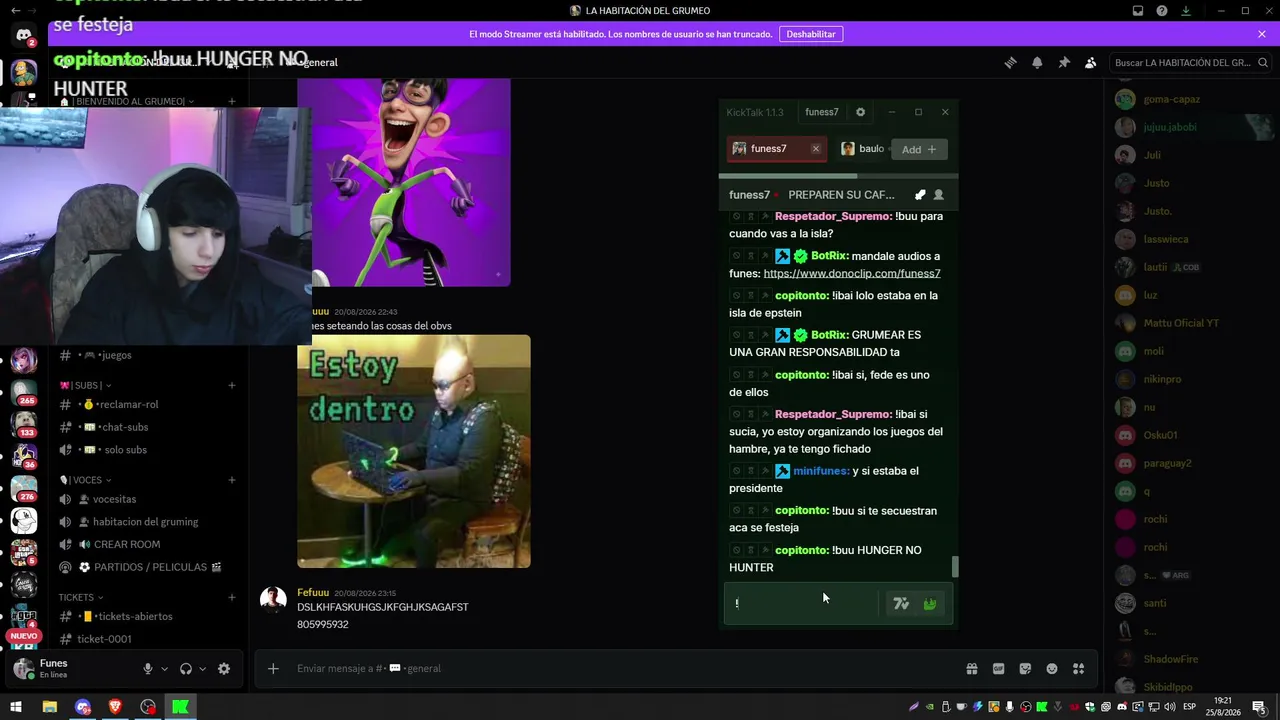Open Discord help question mark icon
The image size is (1280, 720).
(x=1162, y=11)
